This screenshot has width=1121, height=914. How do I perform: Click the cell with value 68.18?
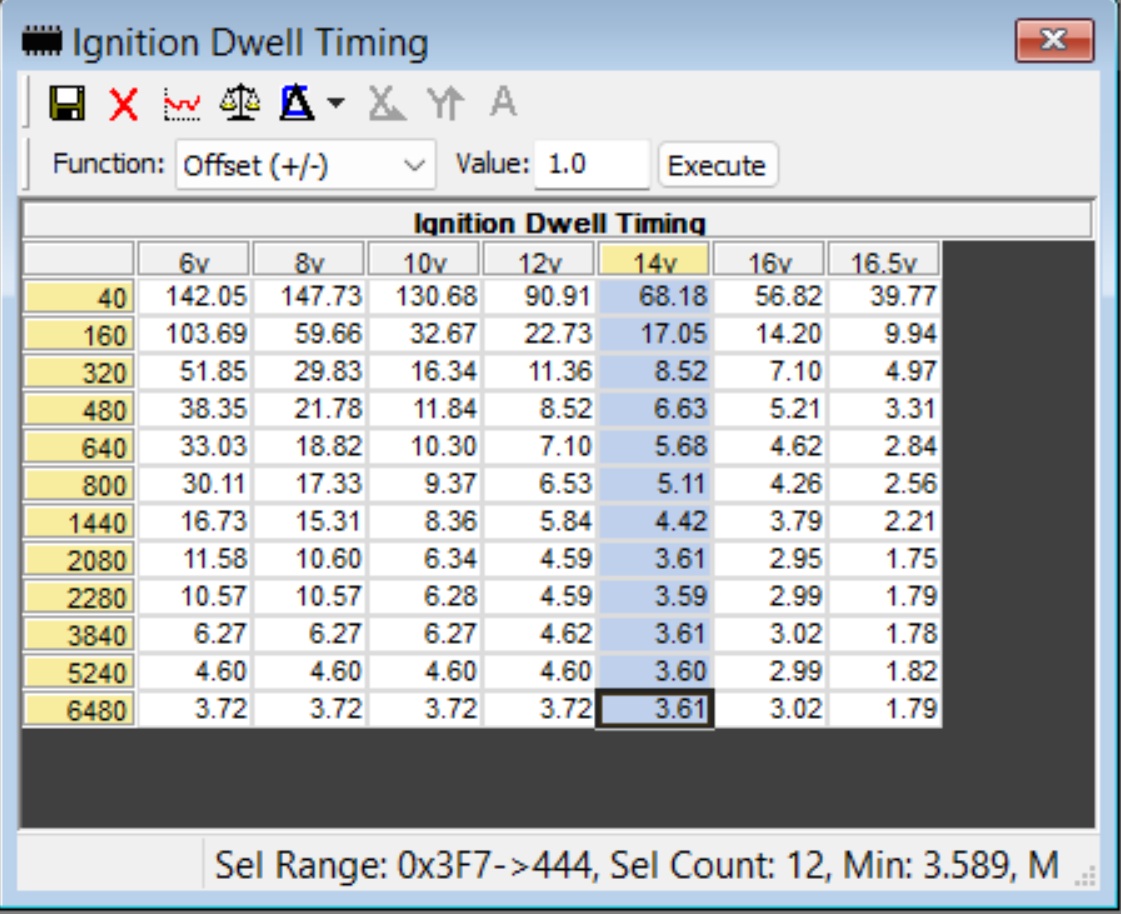pyautogui.click(x=654, y=296)
